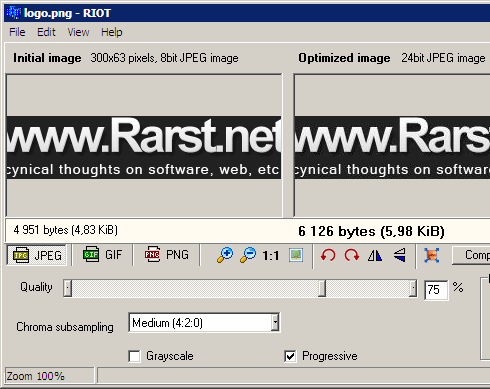The image size is (490, 389).
Task: Click the zoom in magnifier icon
Action: point(225,255)
